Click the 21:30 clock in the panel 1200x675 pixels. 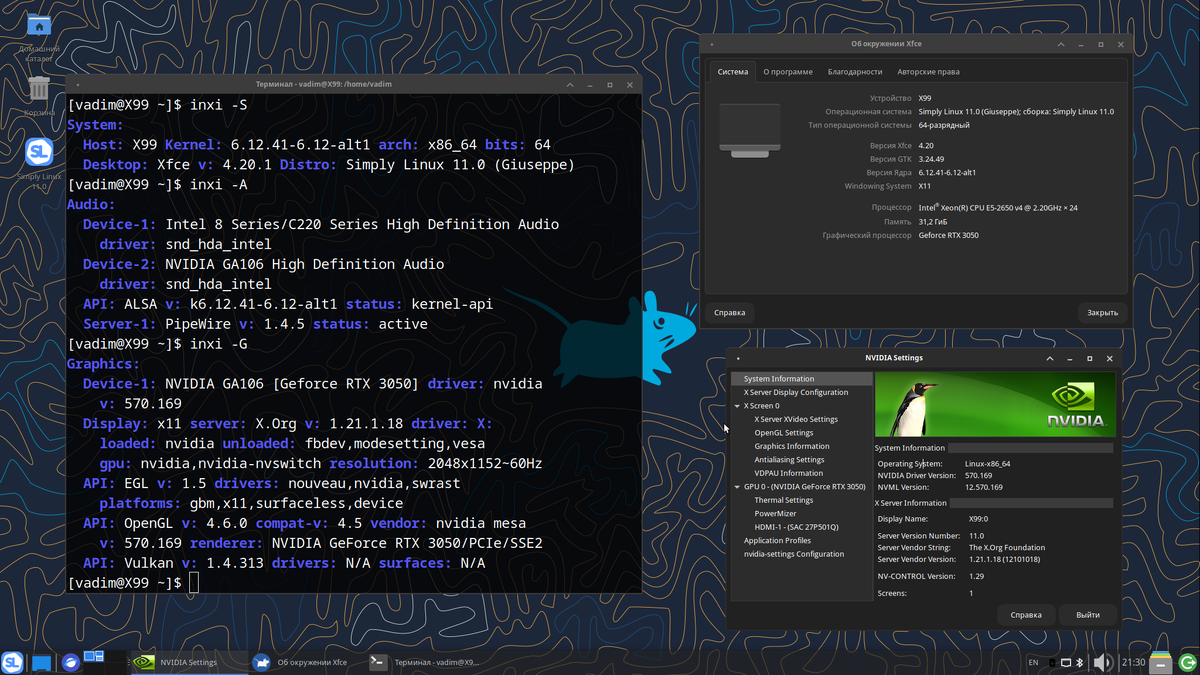pyautogui.click(x=1133, y=662)
